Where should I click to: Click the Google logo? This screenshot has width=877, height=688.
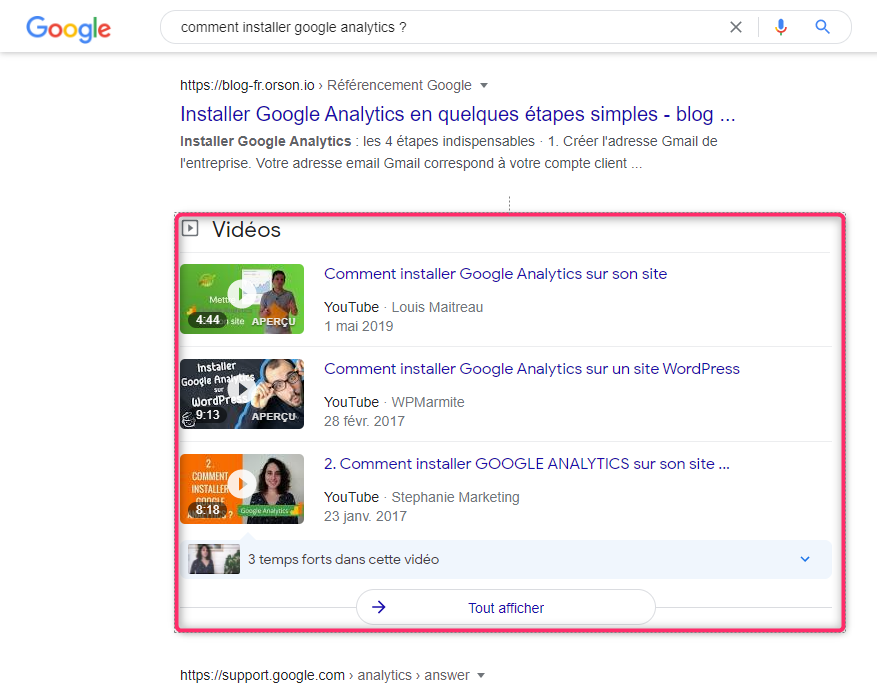pyautogui.click(x=68, y=29)
